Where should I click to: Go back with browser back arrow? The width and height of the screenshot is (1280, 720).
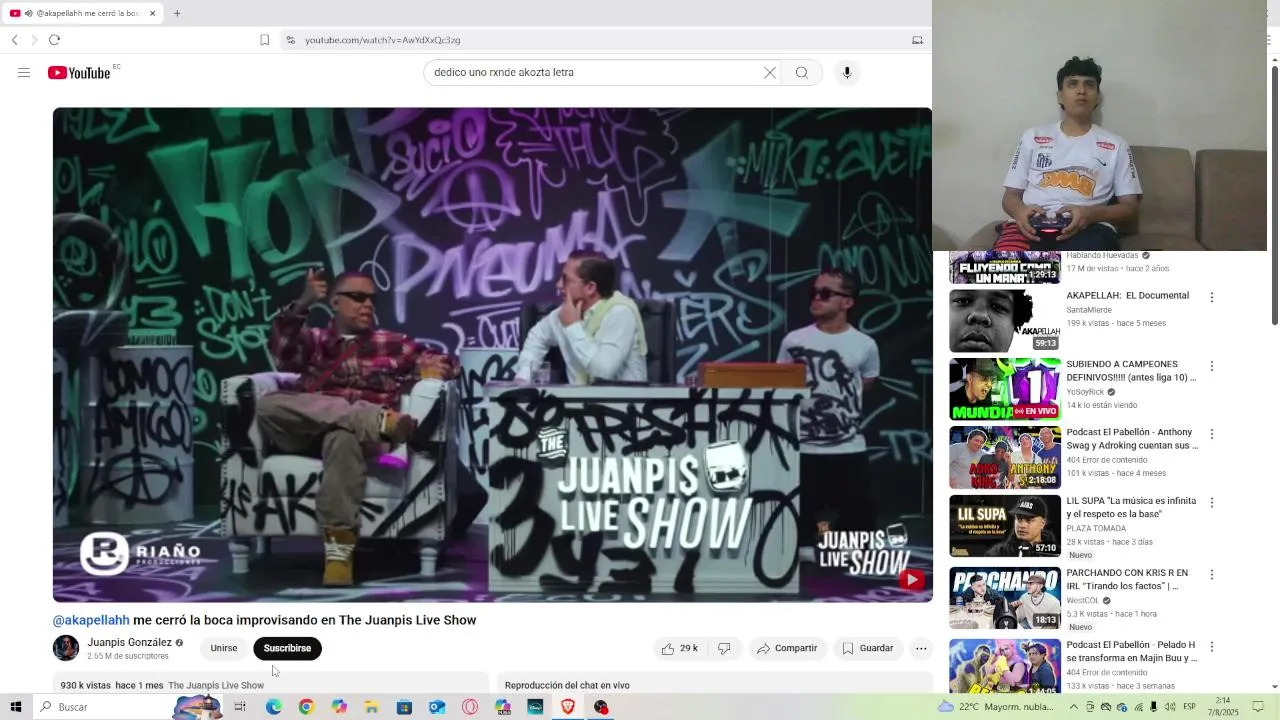point(15,40)
